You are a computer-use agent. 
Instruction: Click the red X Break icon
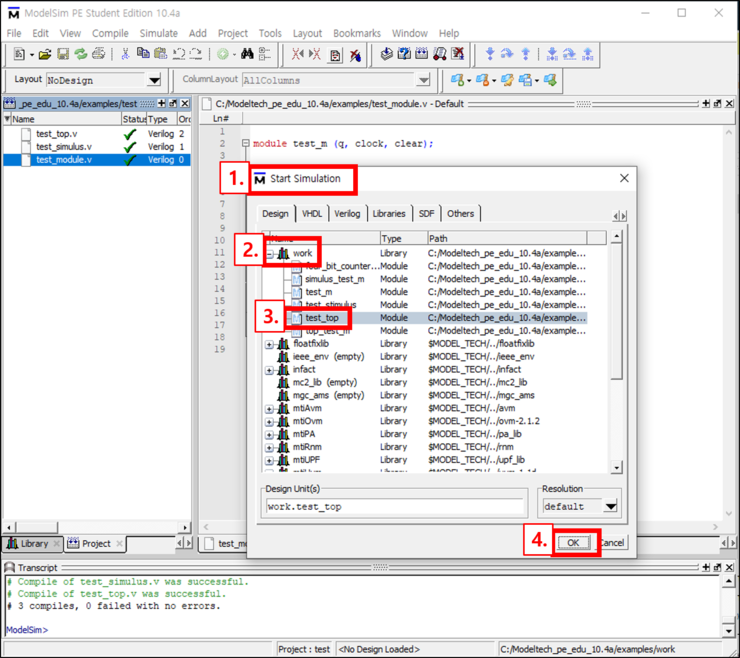click(457, 54)
